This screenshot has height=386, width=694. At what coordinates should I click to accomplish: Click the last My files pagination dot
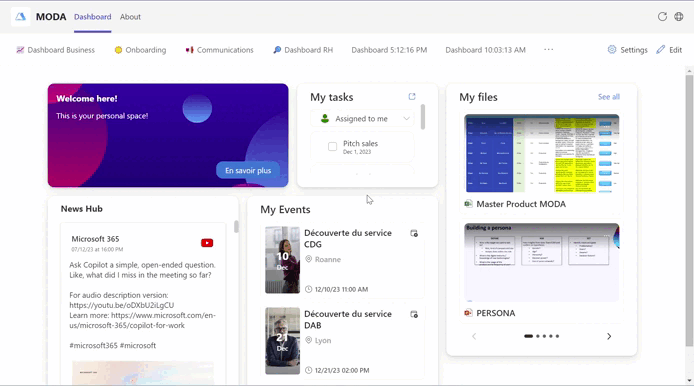[557, 336]
